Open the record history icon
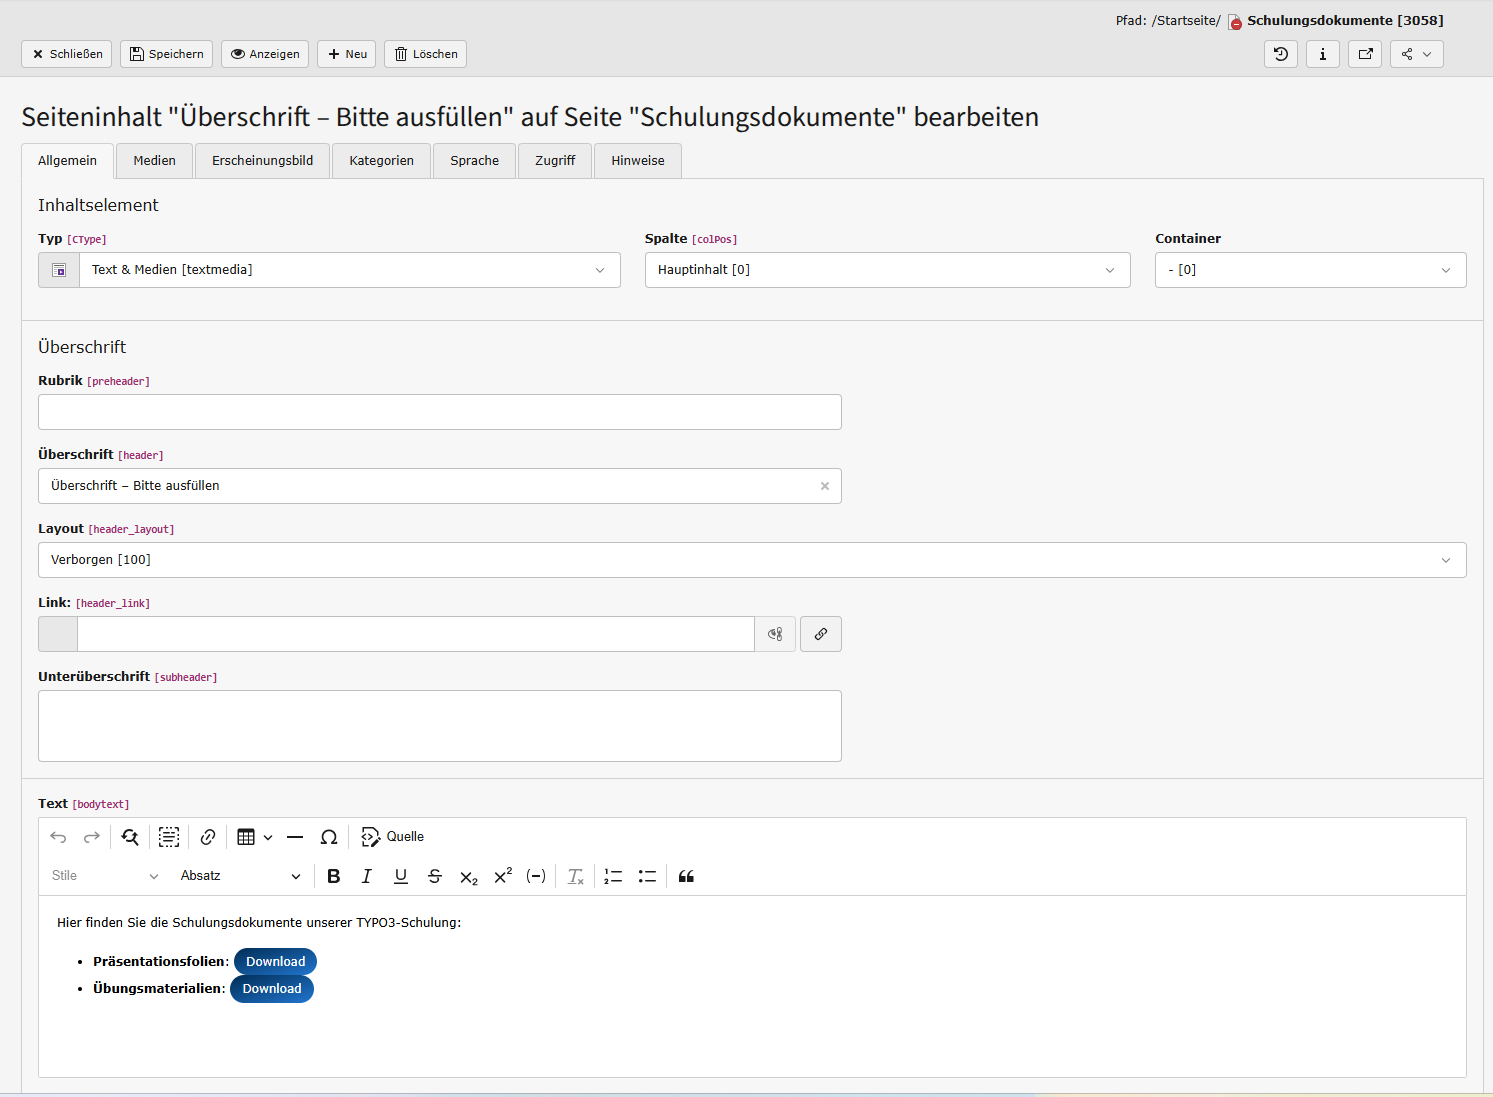This screenshot has width=1493, height=1097. [x=1281, y=54]
